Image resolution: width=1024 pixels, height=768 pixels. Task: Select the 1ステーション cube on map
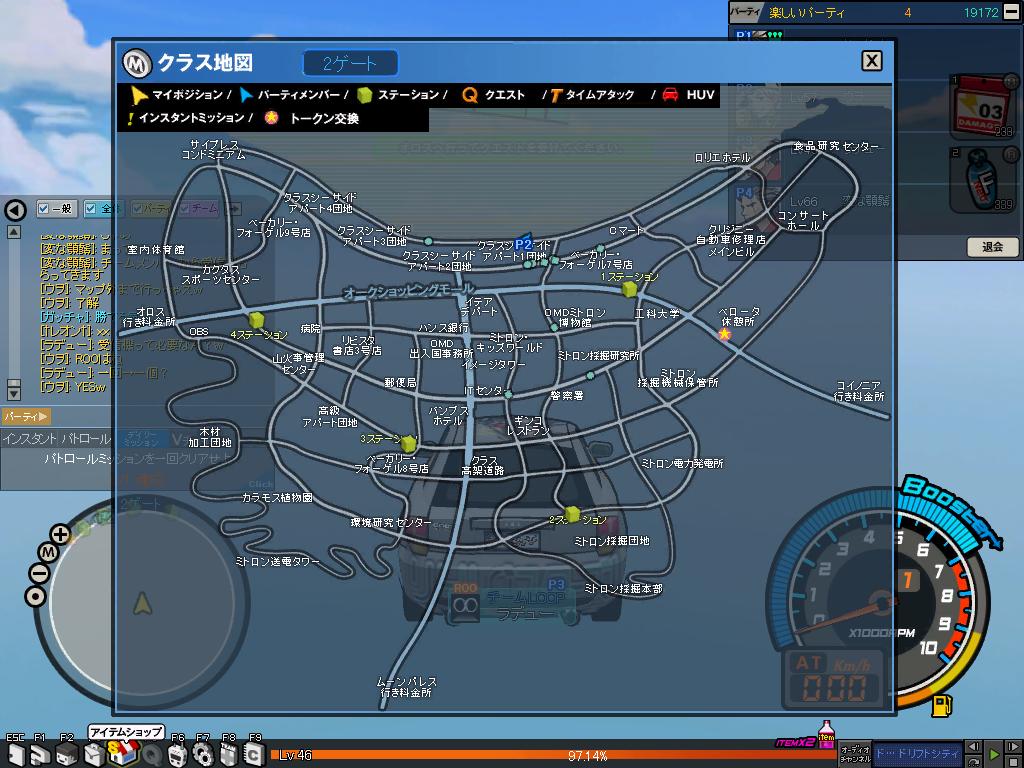(x=630, y=288)
